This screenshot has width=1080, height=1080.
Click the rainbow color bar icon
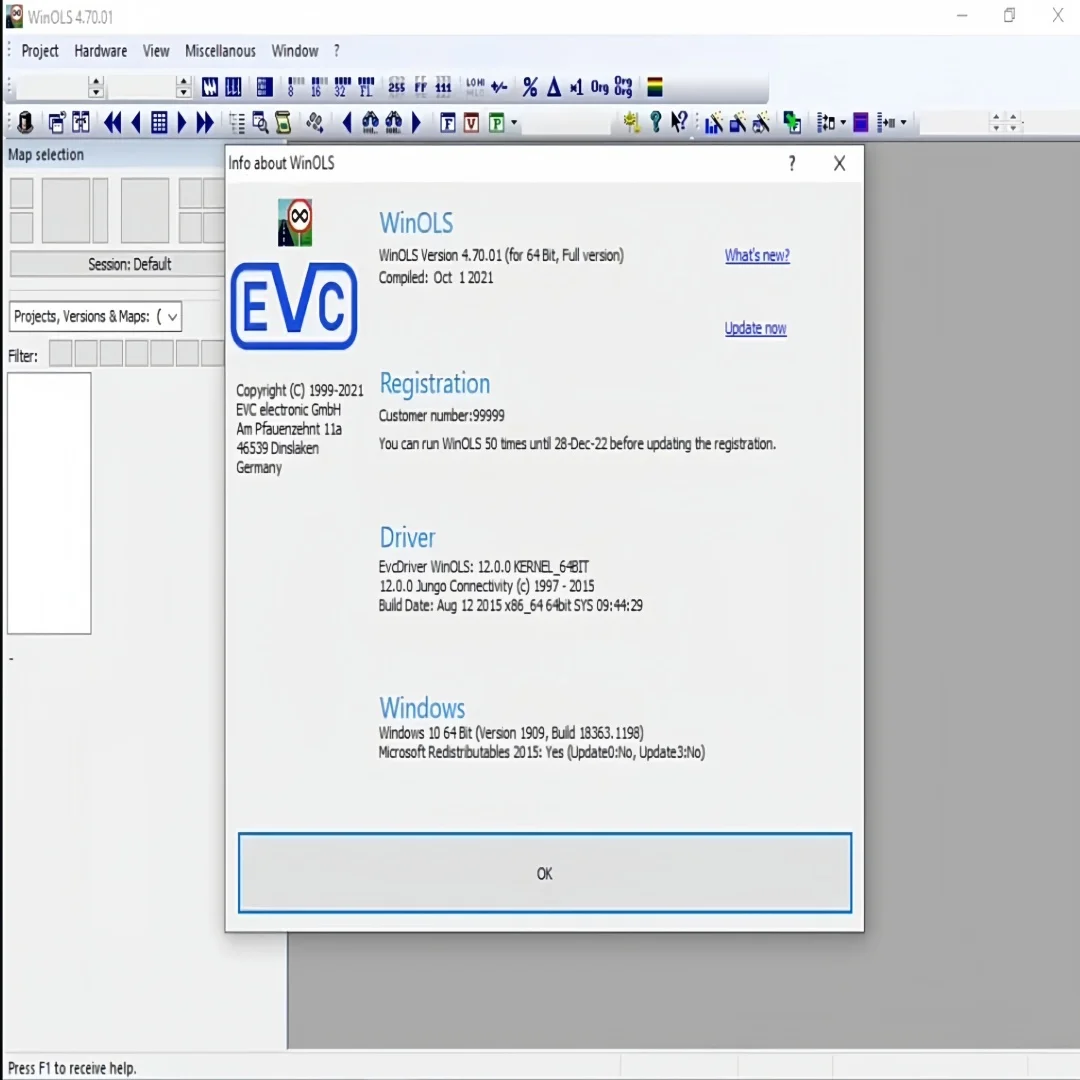click(x=654, y=87)
